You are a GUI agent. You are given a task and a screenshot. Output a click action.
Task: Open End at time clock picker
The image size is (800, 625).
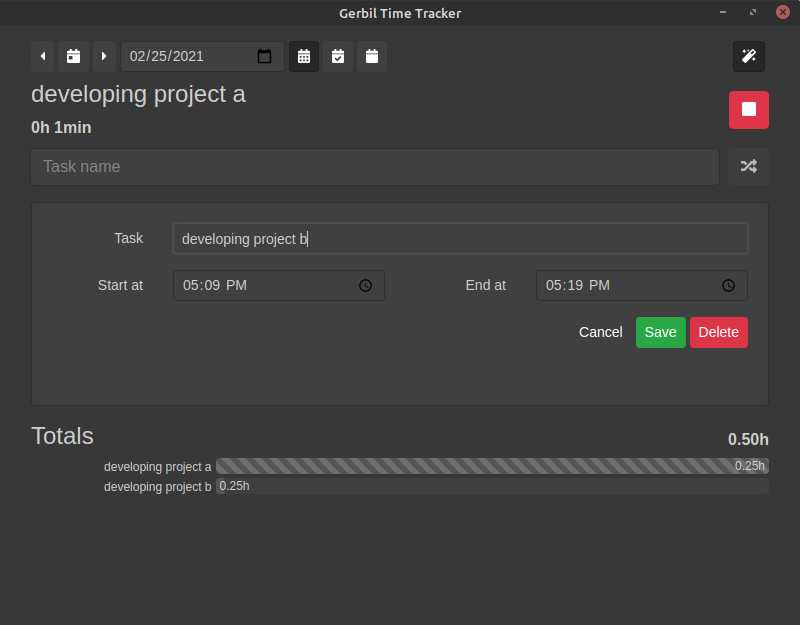(728, 286)
